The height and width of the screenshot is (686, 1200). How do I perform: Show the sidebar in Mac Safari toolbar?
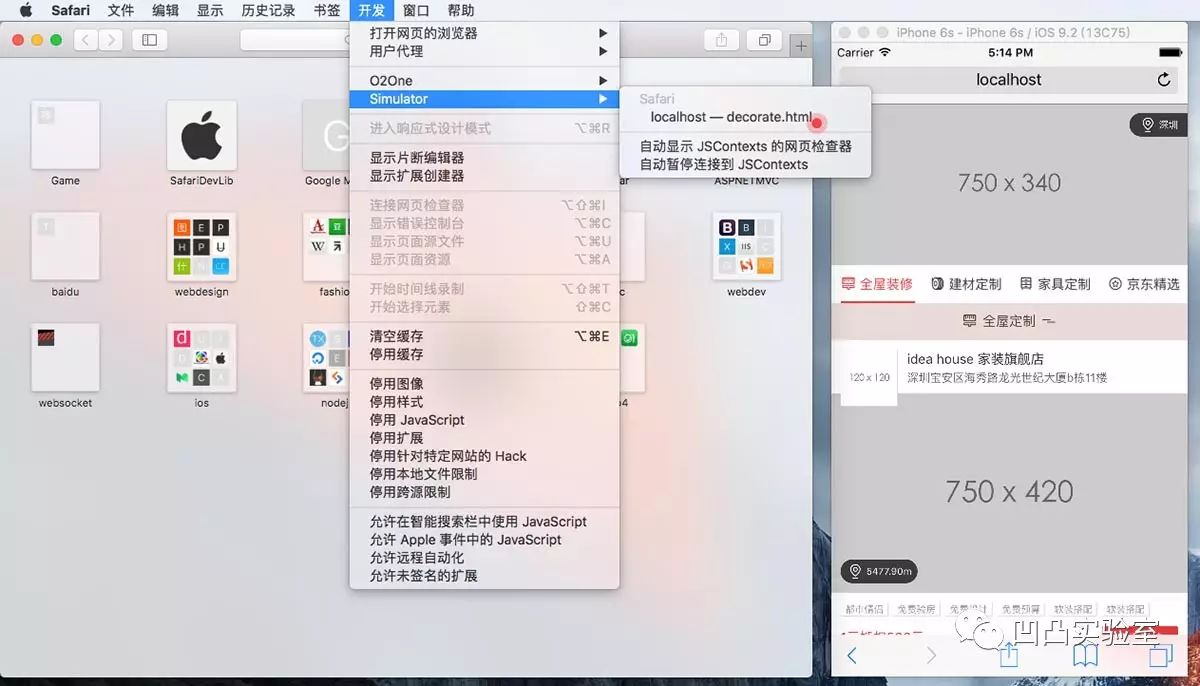click(150, 40)
